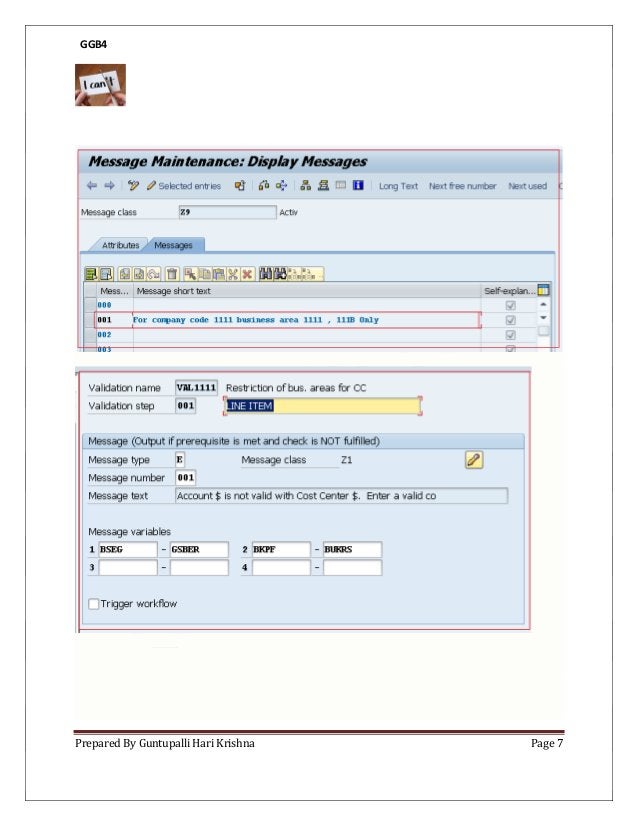Click the forward arrow in the Display Messages toolbar
Screen dimensions: 638x826
click(109, 185)
